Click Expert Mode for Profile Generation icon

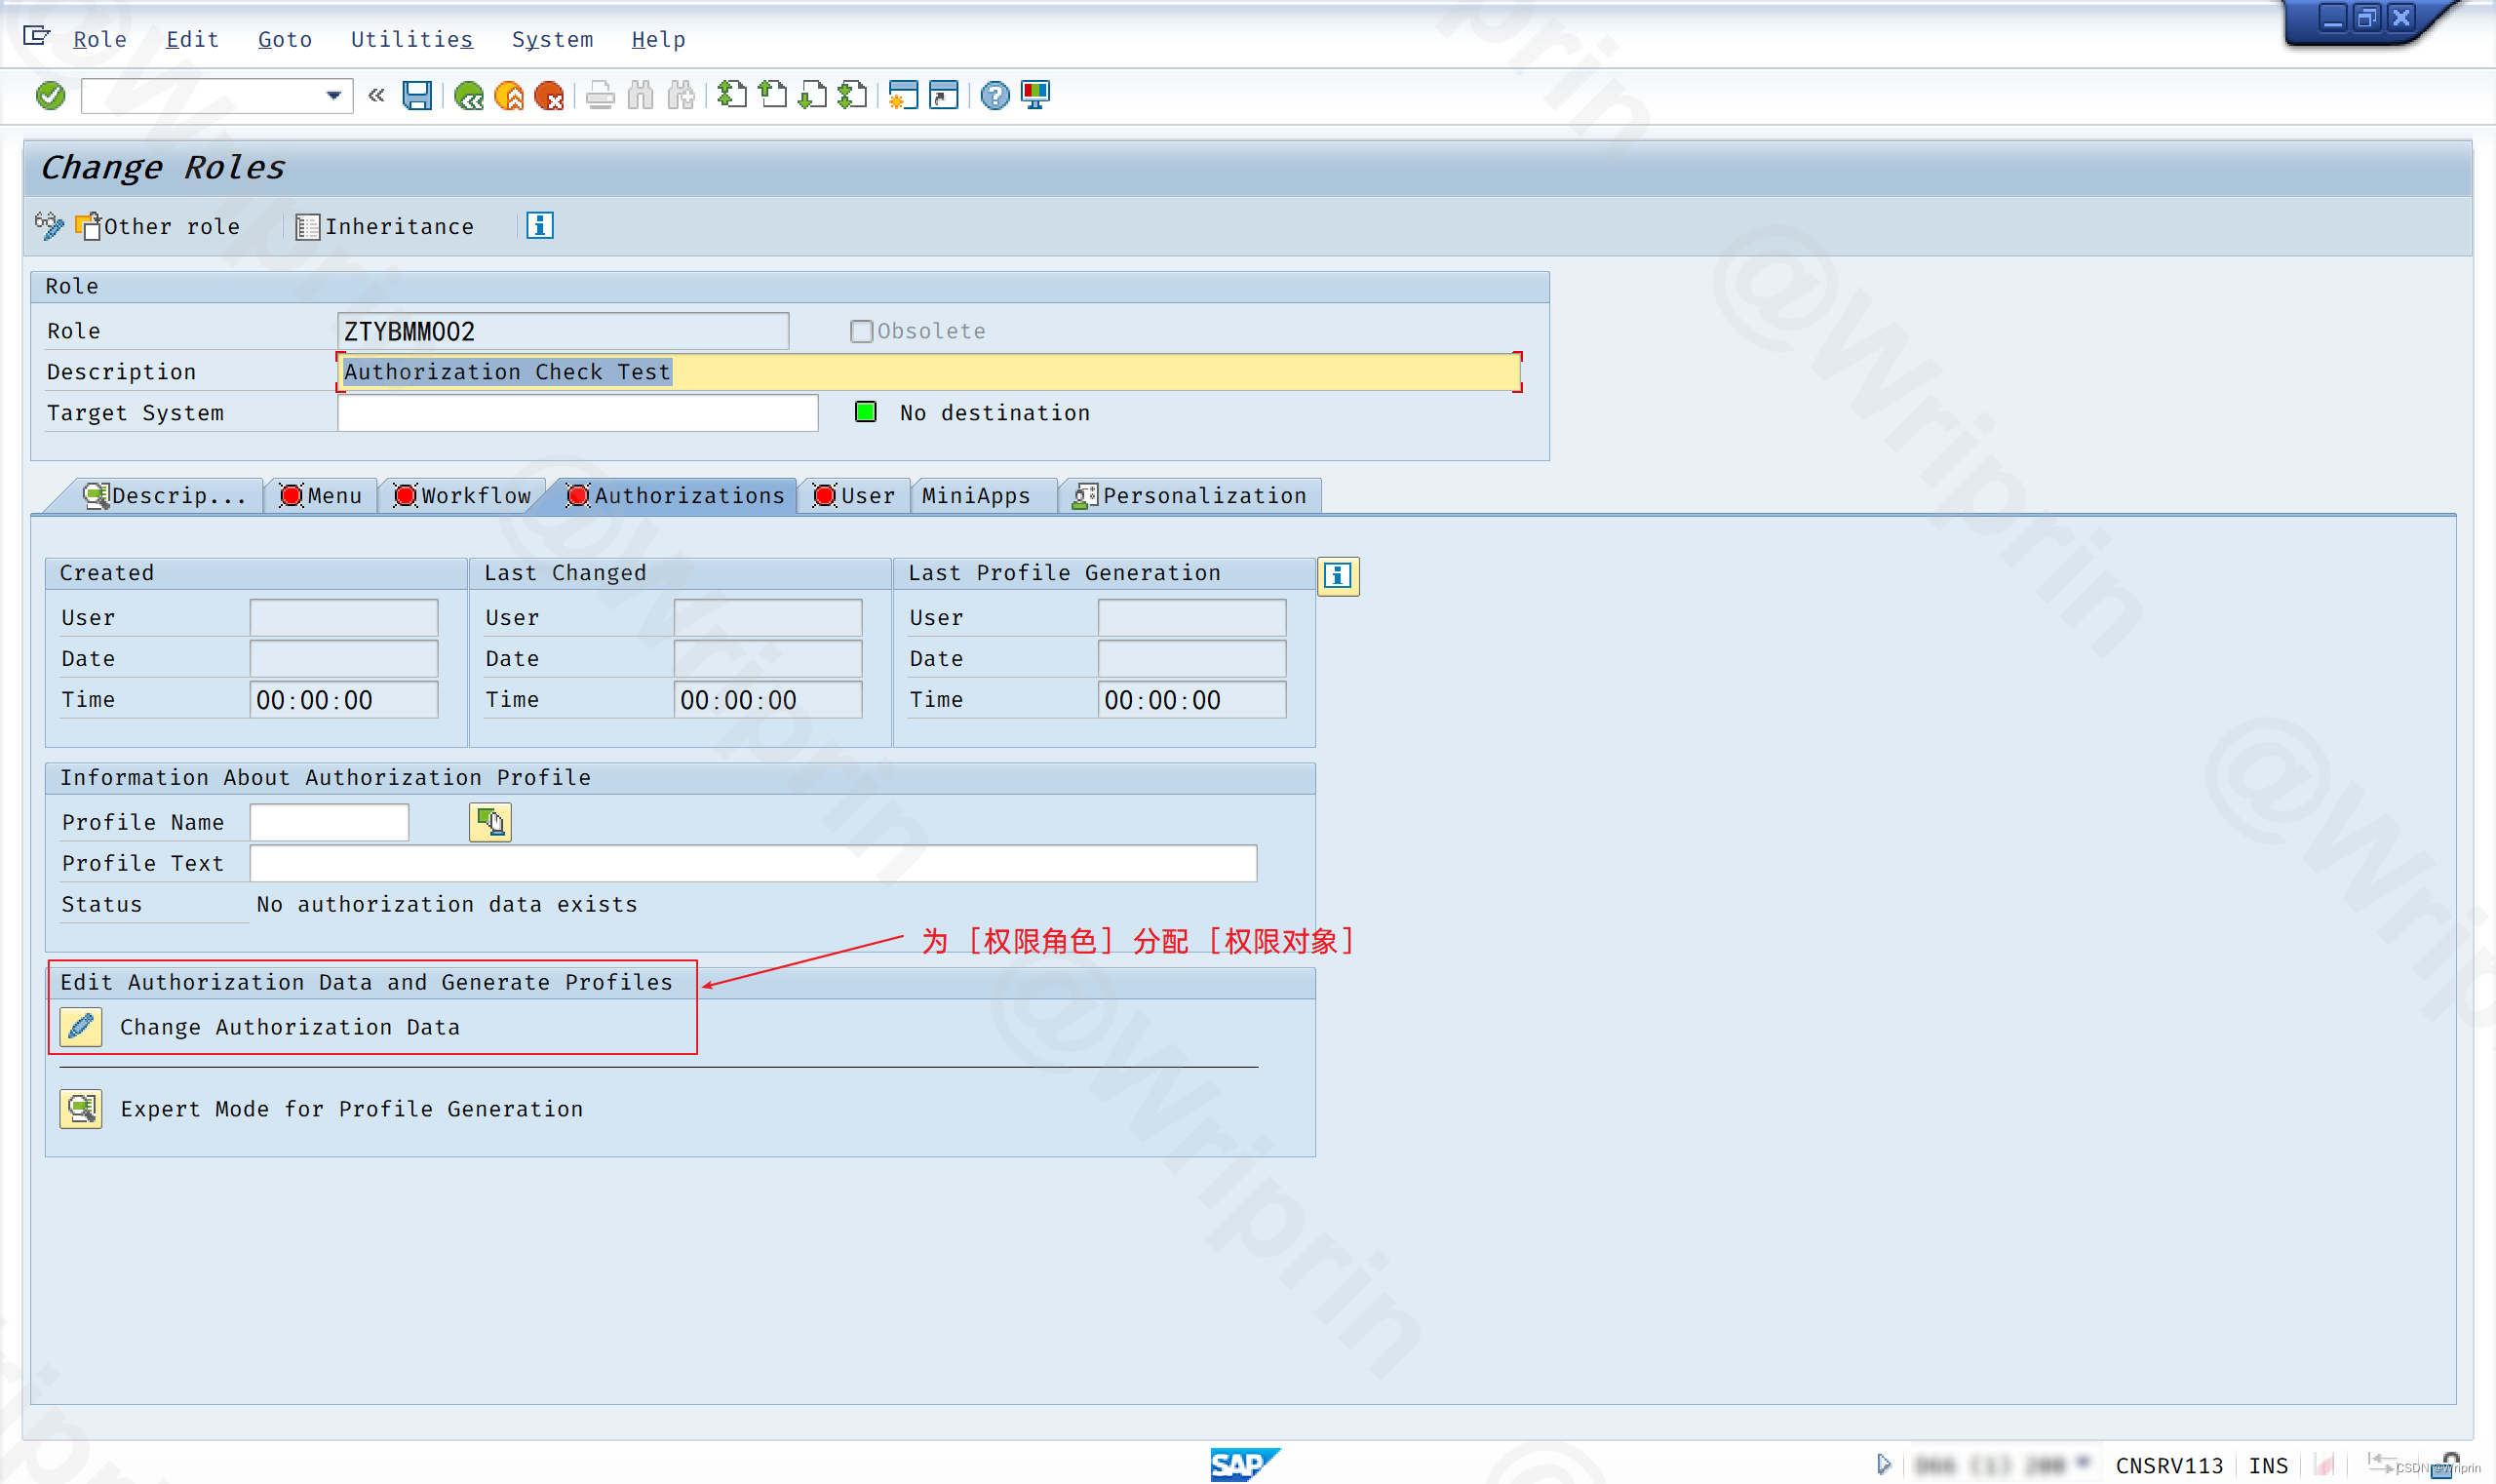[81, 1109]
